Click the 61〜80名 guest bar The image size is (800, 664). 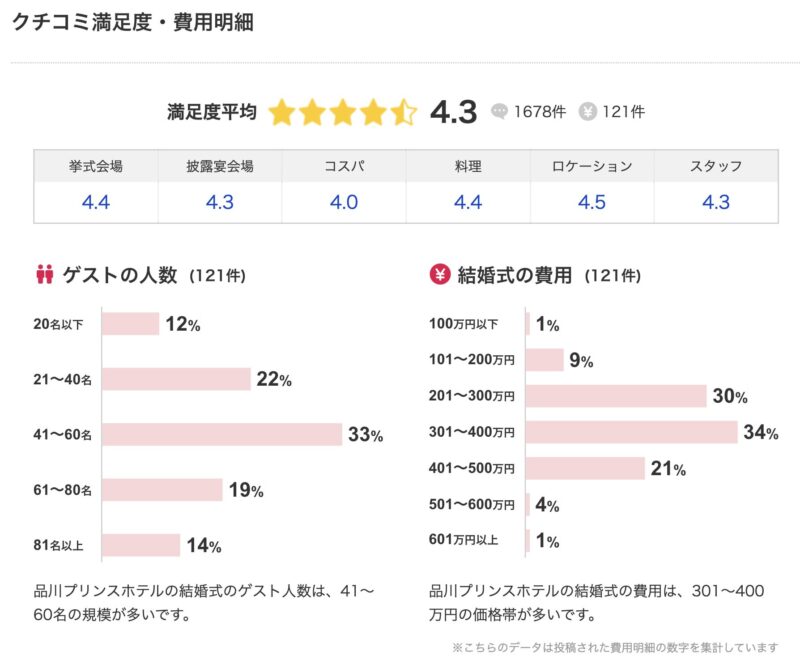(x=161, y=490)
